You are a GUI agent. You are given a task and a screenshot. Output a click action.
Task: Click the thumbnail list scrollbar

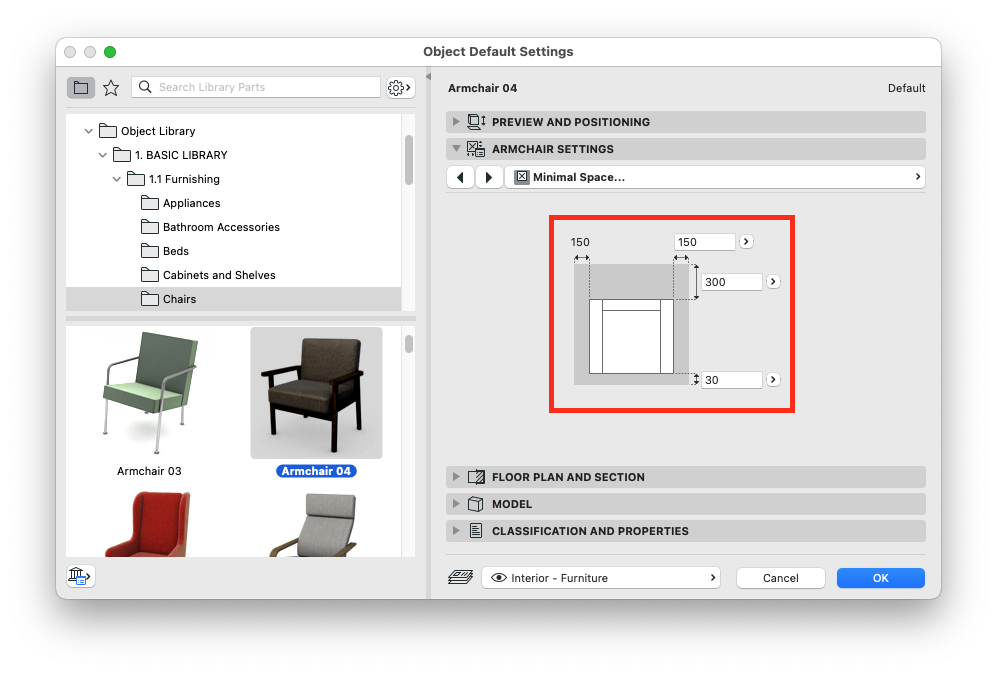[x=409, y=344]
